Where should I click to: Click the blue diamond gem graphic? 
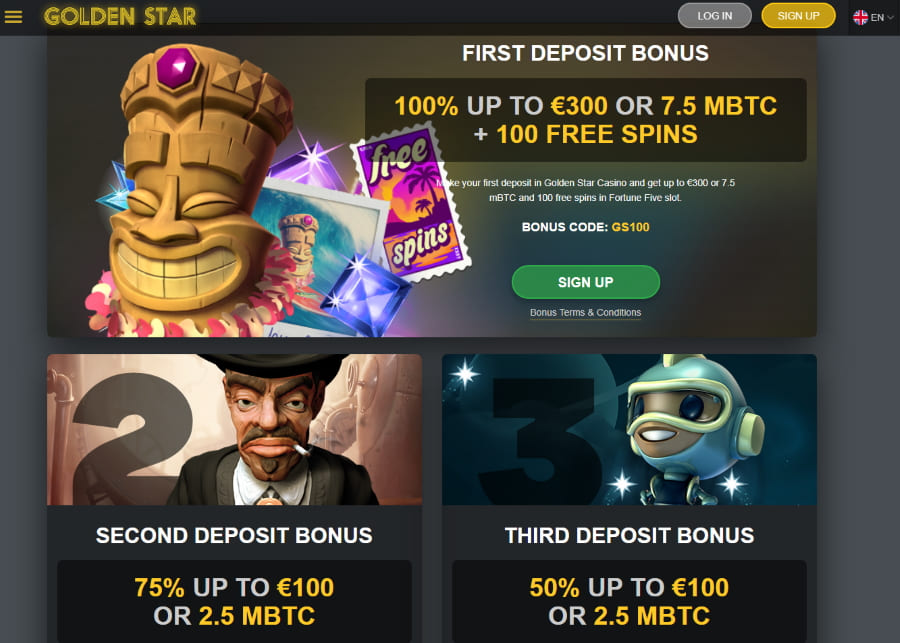tap(366, 294)
